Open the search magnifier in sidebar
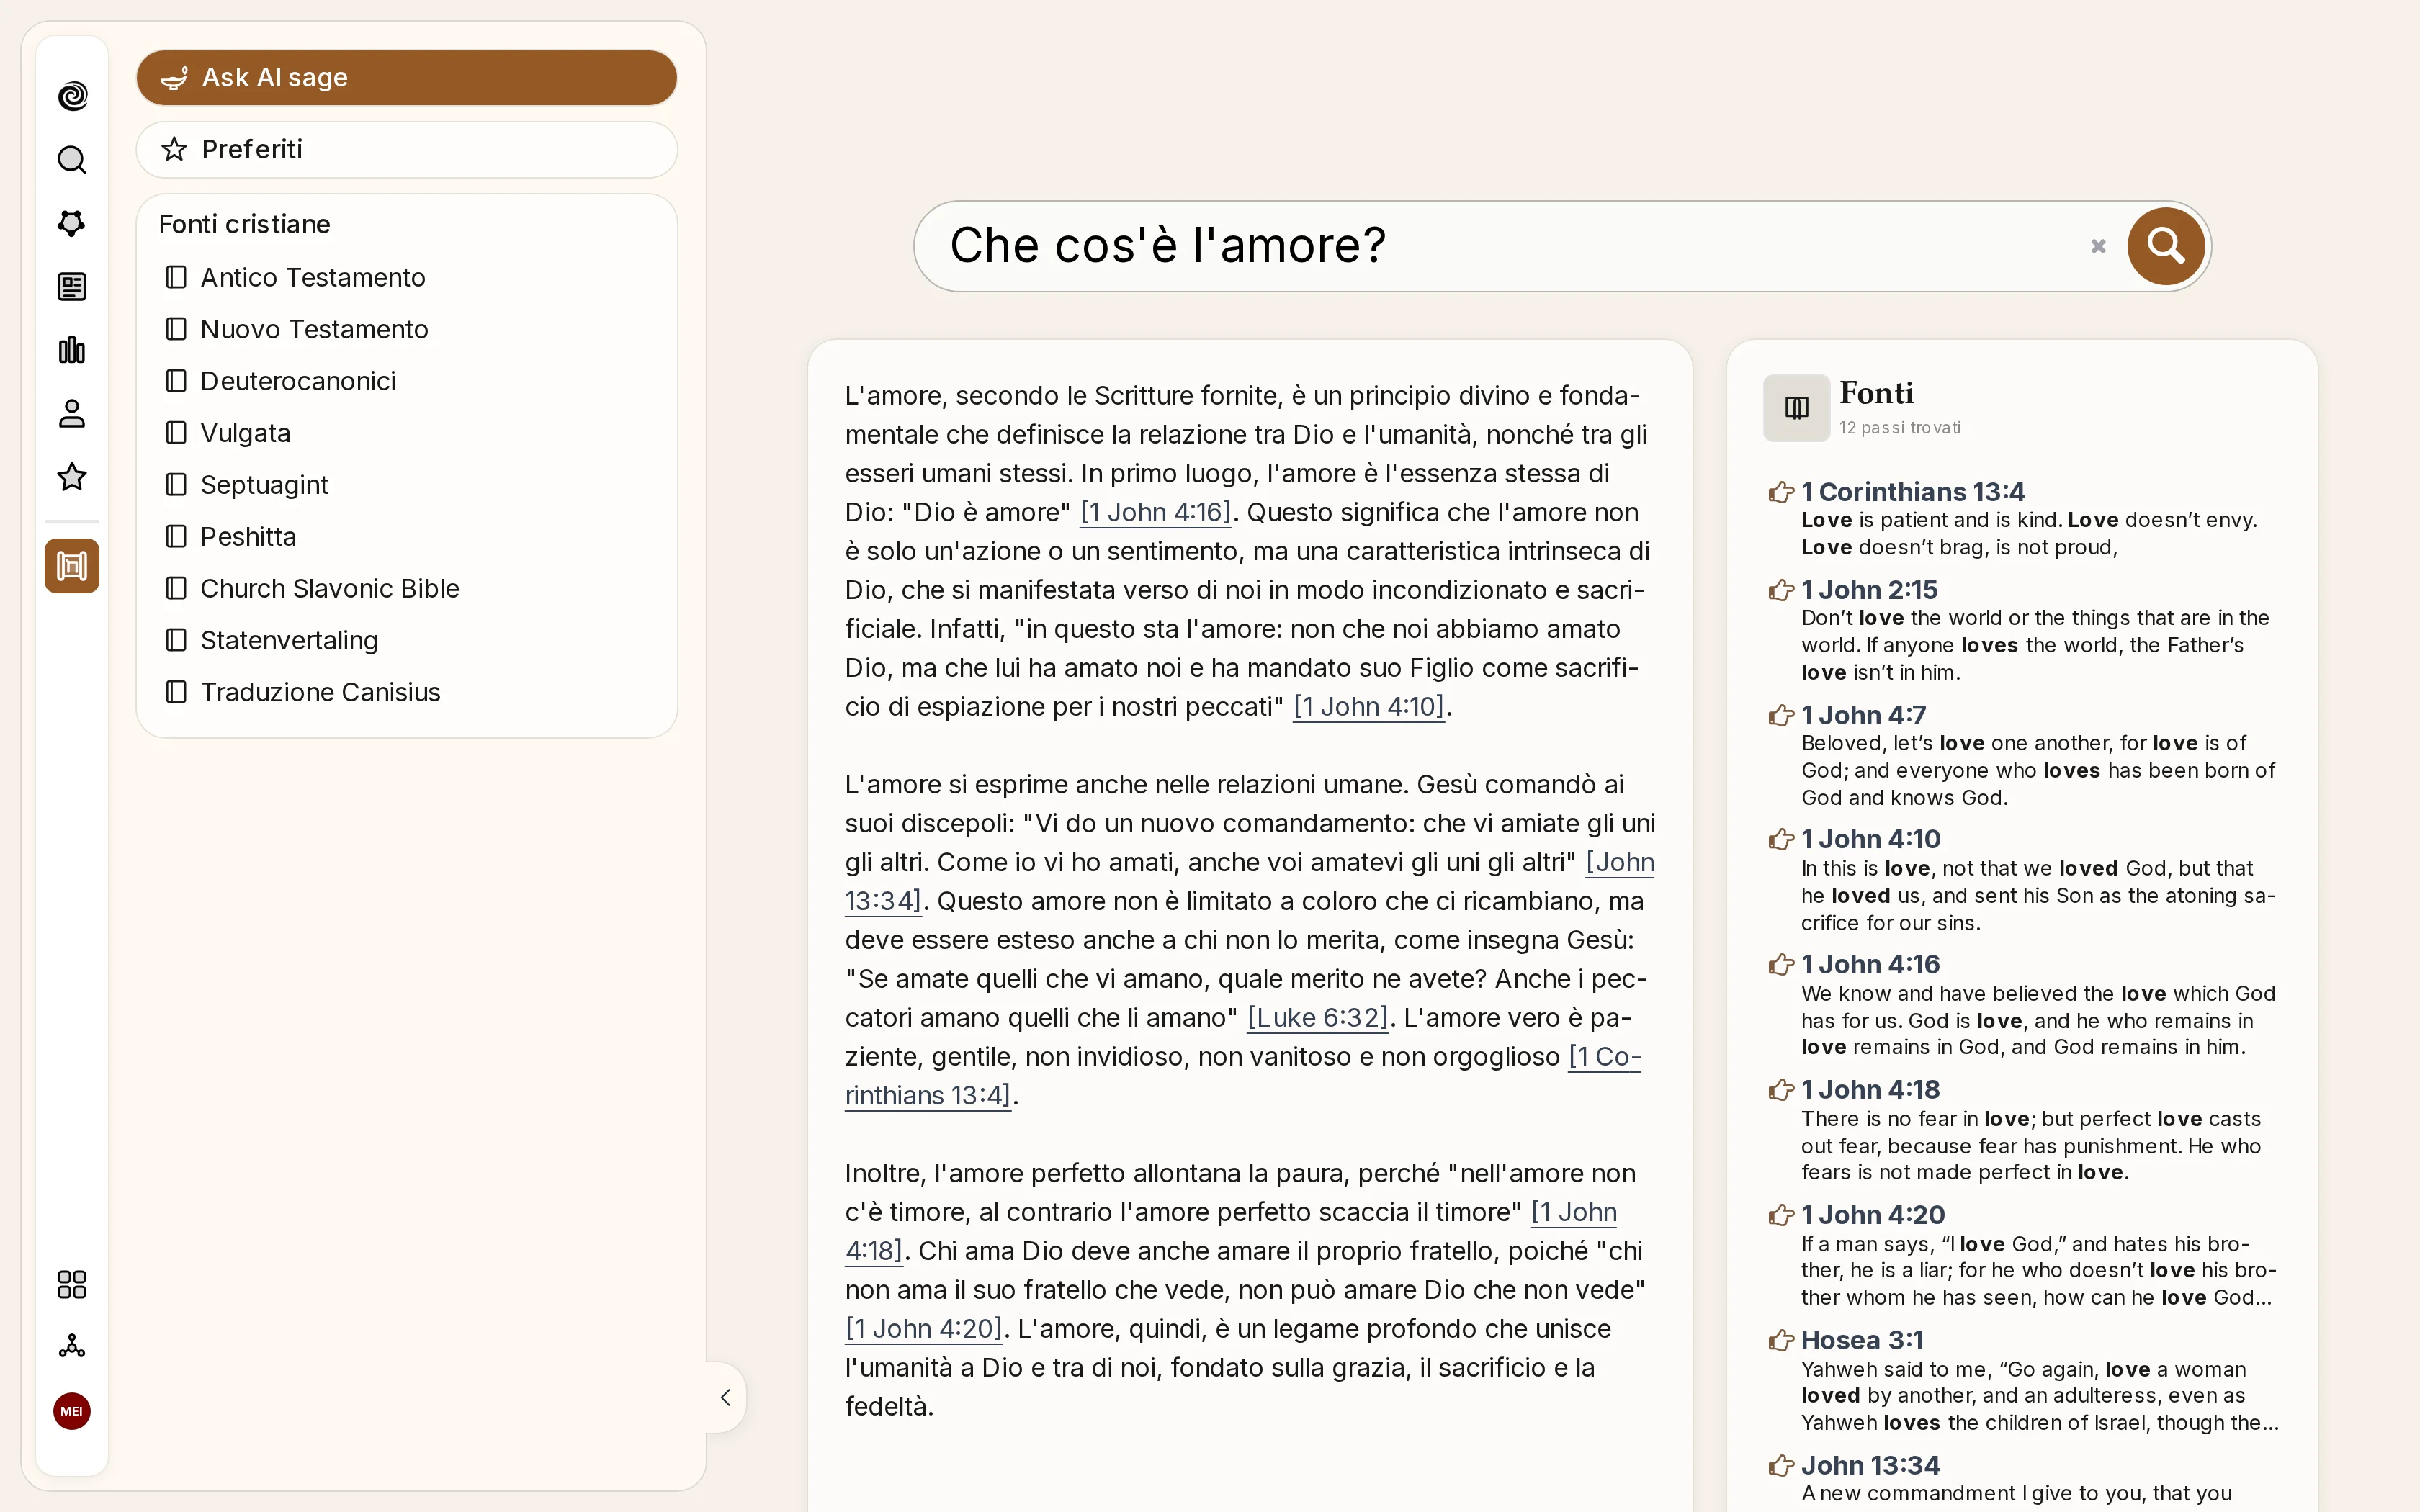This screenshot has height=1512, width=2420. point(72,160)
